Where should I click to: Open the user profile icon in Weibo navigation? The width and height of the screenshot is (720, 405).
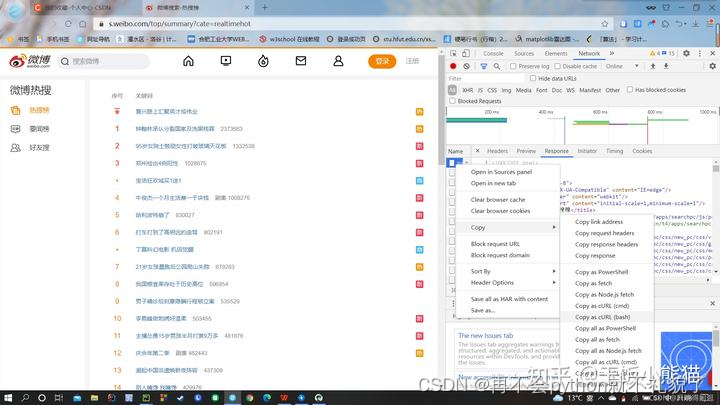tap(338, 61)
